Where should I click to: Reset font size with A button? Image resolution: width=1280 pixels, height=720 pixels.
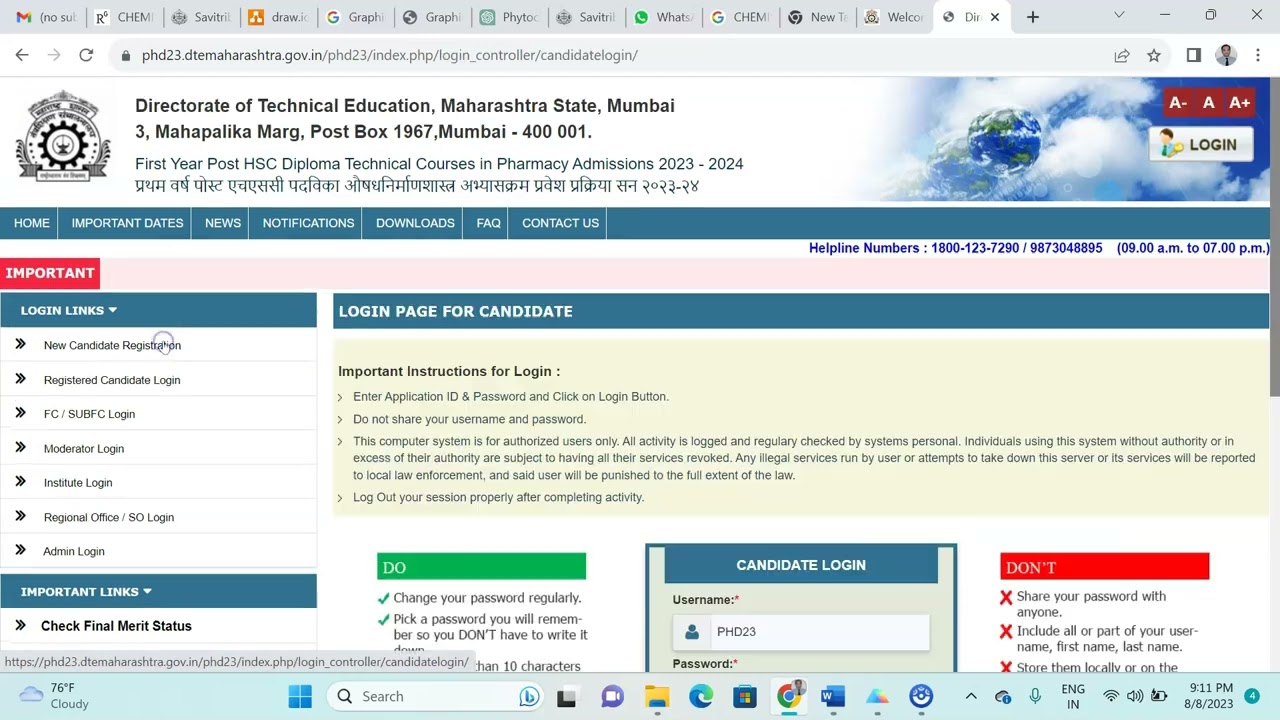click(1208, 102)
